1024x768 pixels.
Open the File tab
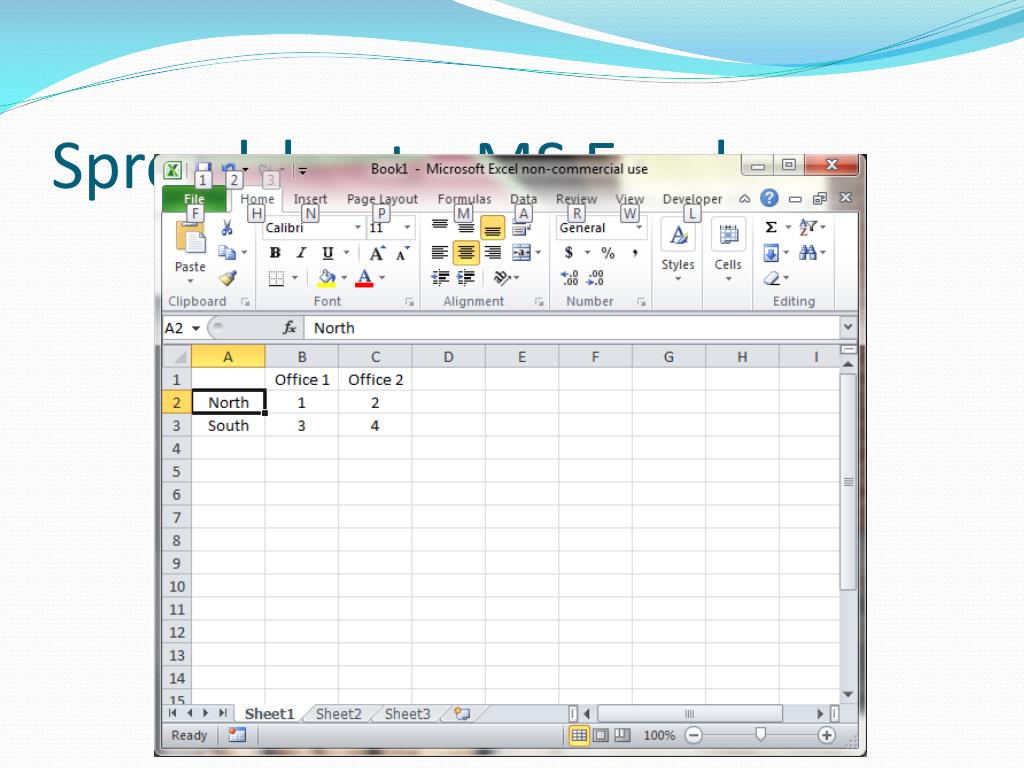(195, 199)
